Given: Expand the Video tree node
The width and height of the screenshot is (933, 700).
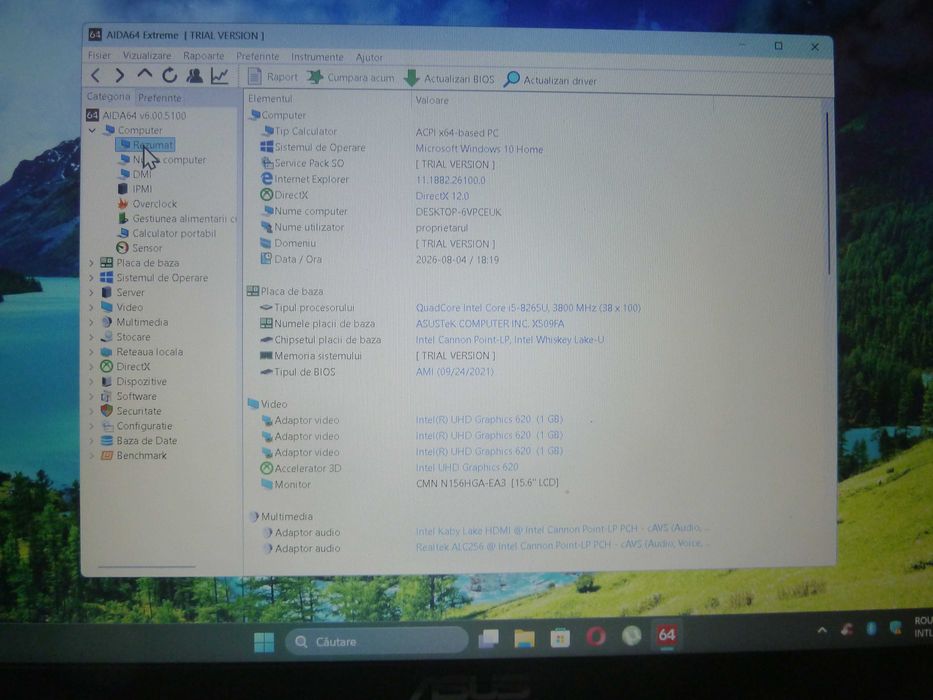Looking at the screenshot, I should point(92,307).
